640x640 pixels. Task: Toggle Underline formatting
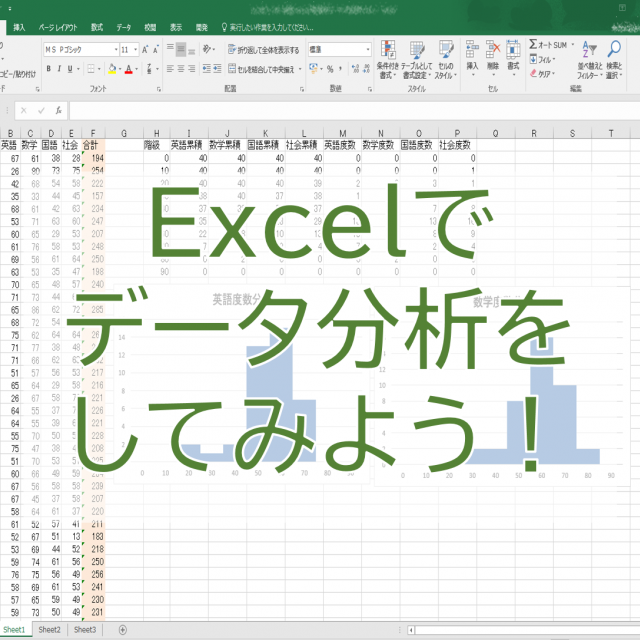(70, 69)
